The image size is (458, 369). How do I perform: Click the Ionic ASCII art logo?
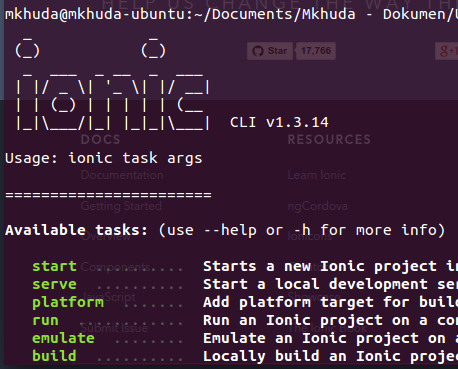113,84
